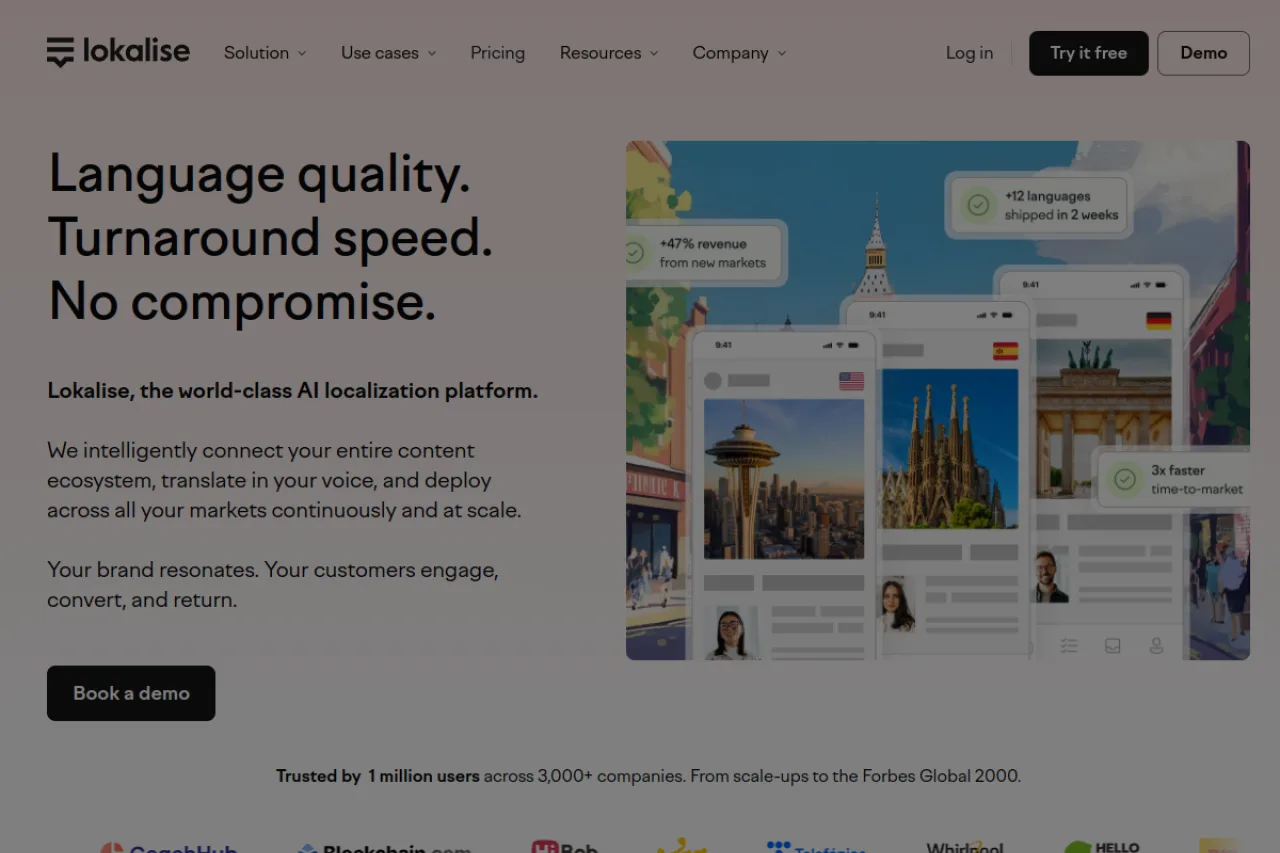
Task: Click the US flag icon on phone mockup
Action: click(851, 381)
